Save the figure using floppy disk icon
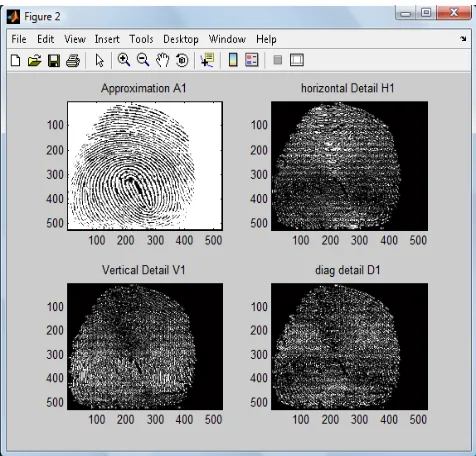This screenshot has width=476, height=456. click(54, 61)
